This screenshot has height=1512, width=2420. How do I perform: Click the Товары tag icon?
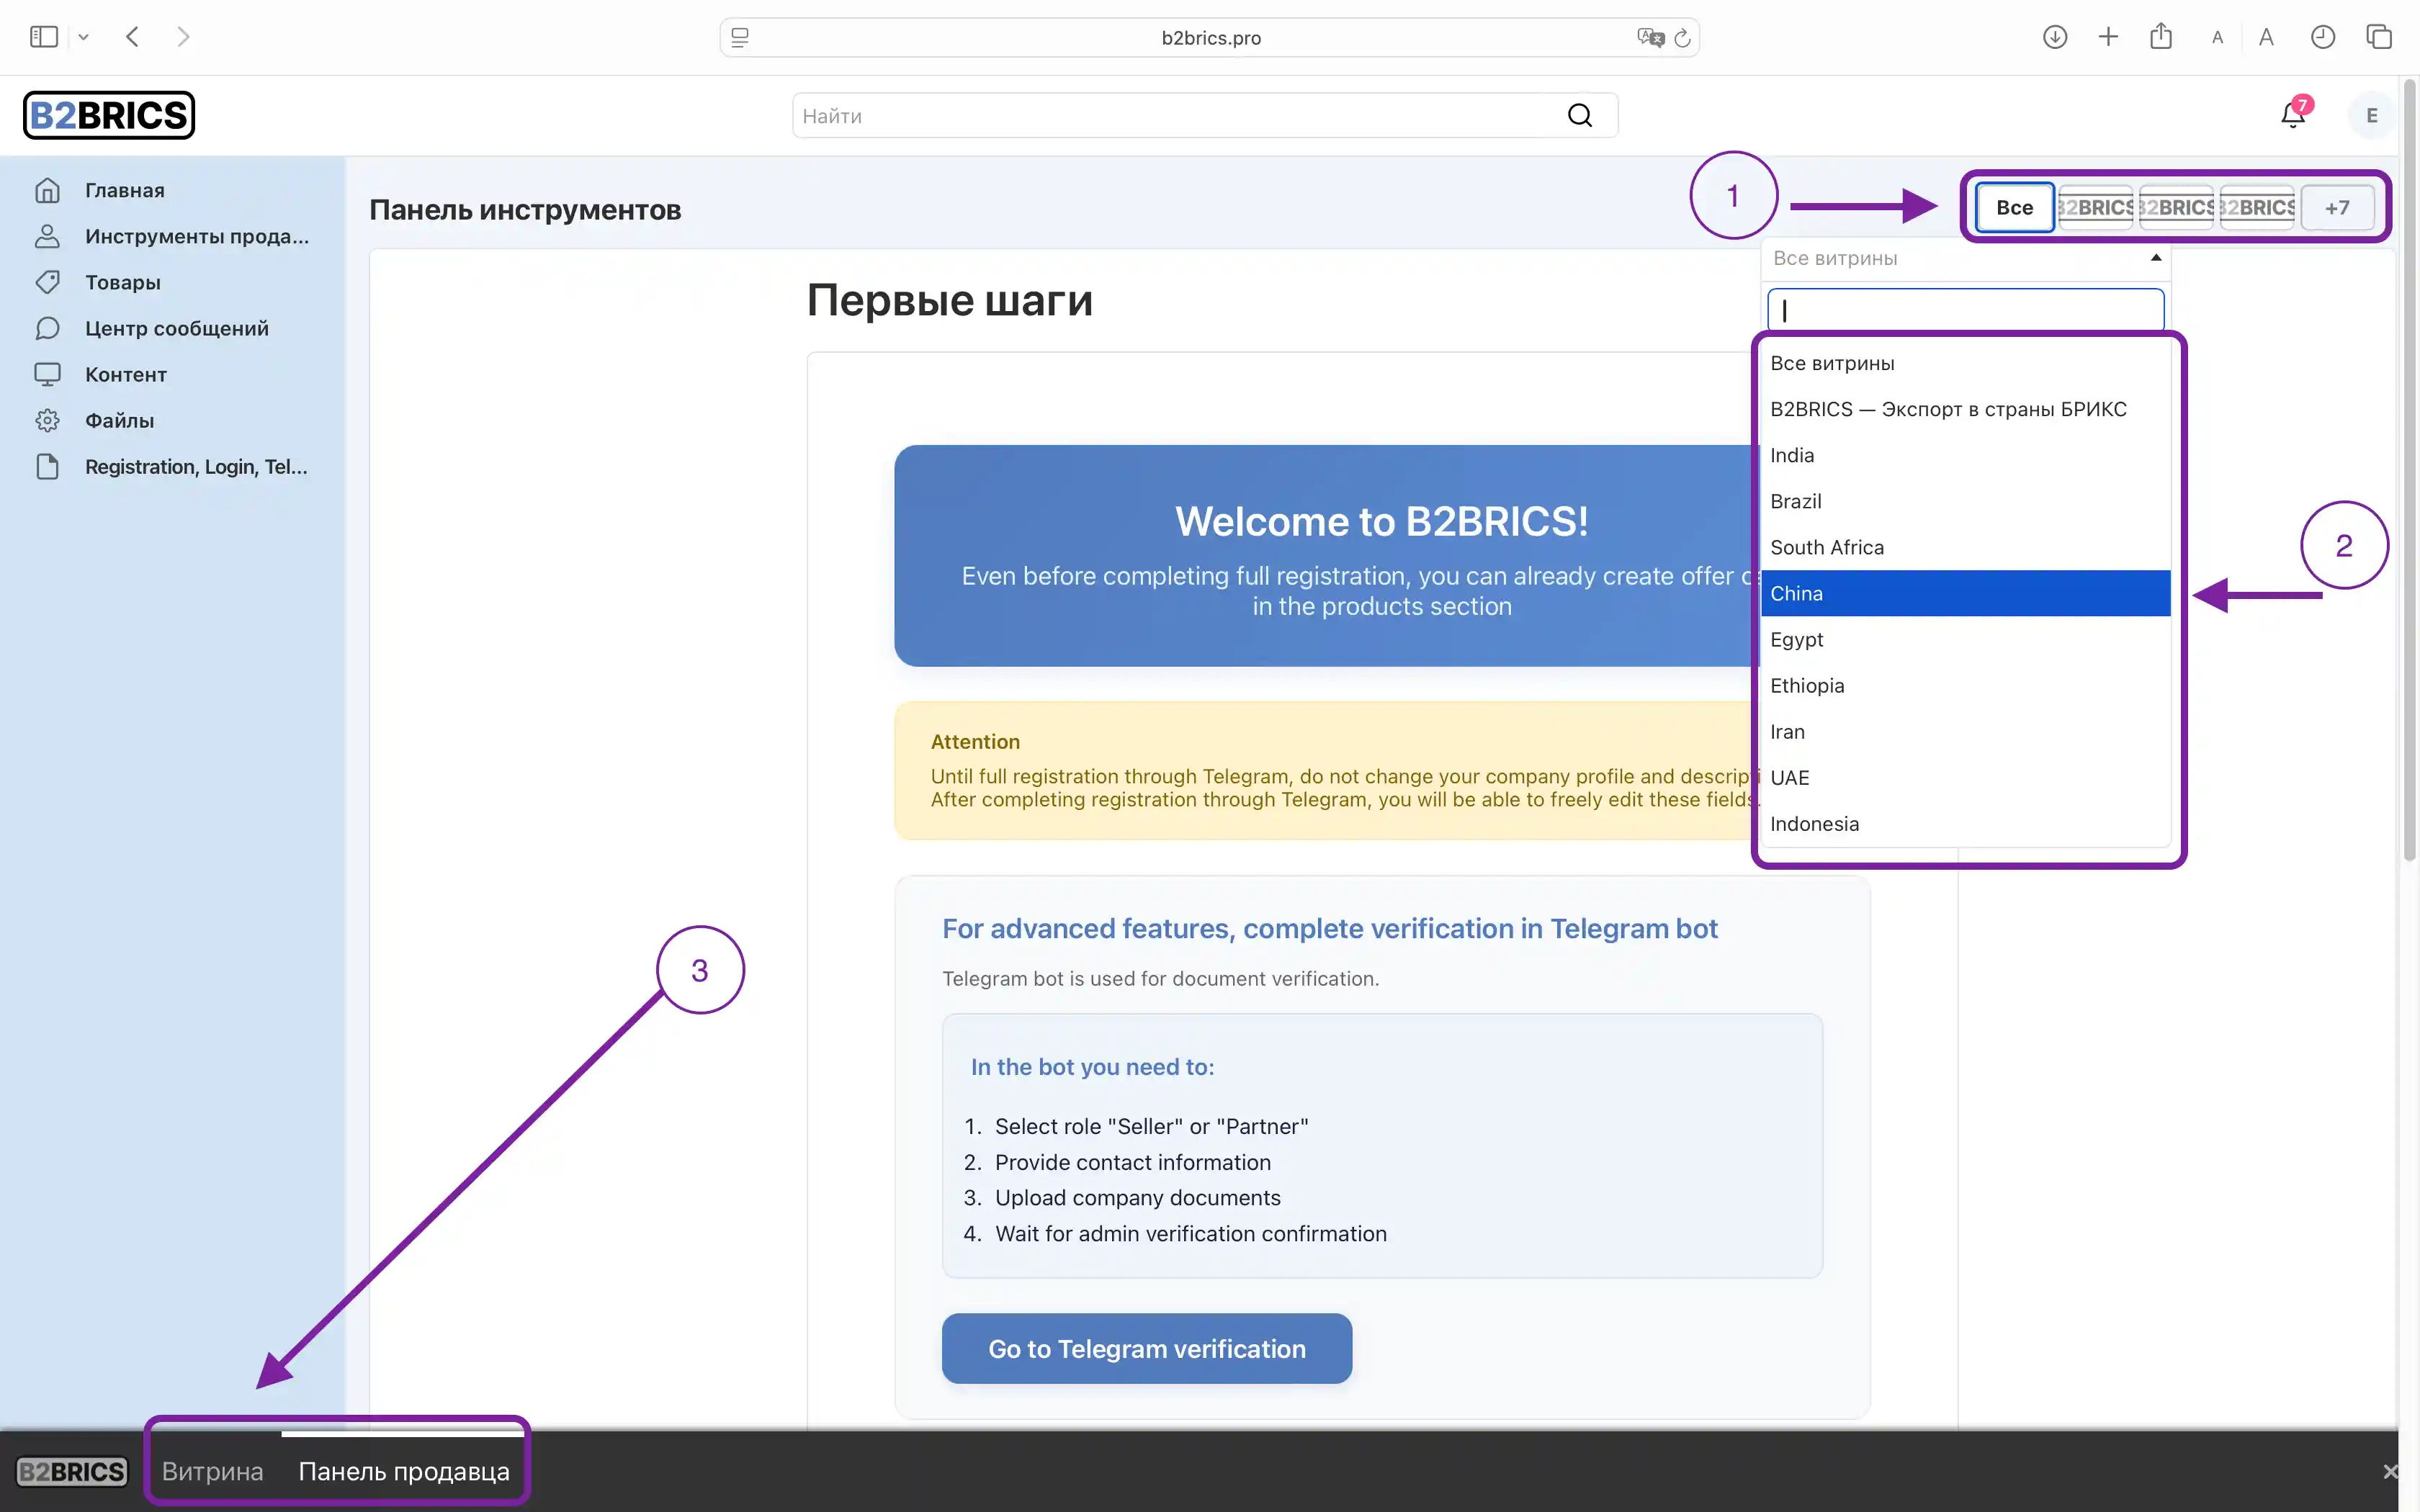pyautogui.click(x=47, y=282)
